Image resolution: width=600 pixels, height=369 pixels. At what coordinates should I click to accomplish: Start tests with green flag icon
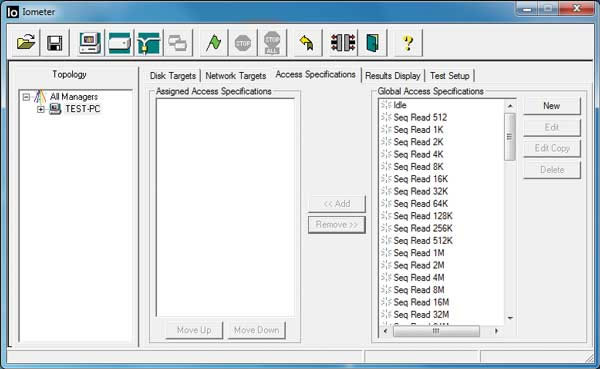coord(214,42)
